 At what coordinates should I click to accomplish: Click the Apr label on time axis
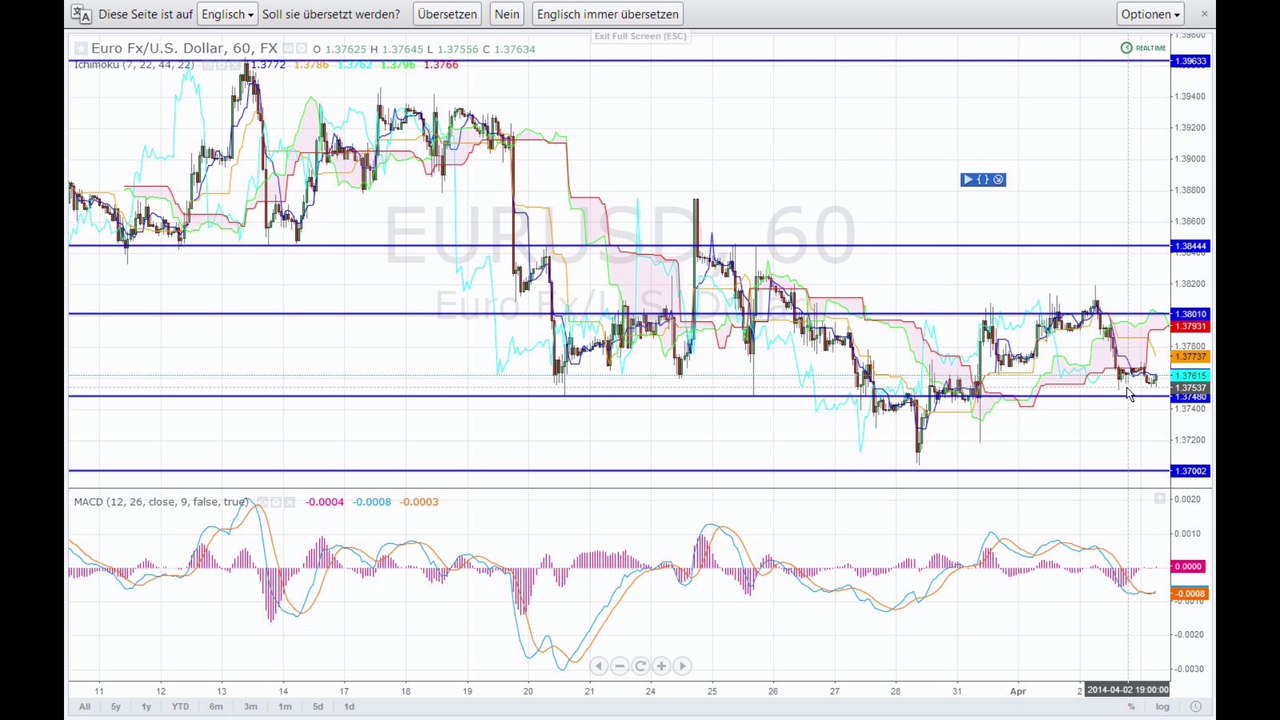tap(1017, 690)
